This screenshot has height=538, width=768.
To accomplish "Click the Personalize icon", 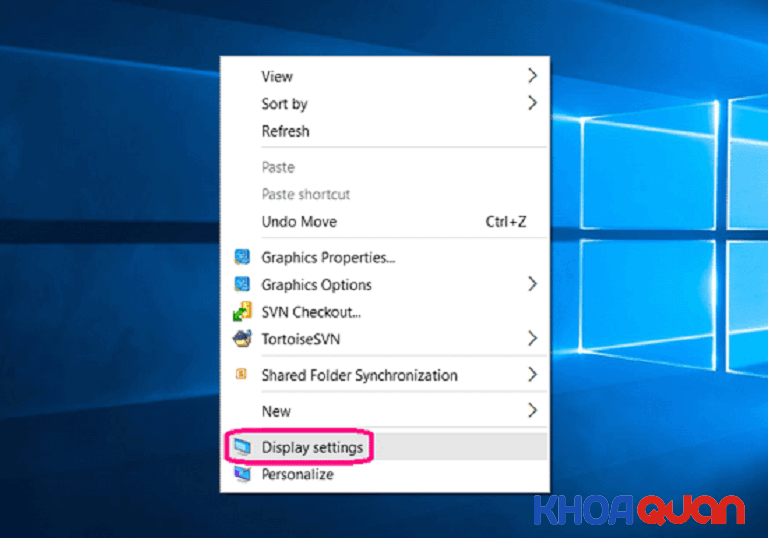I will click(241, 474).
